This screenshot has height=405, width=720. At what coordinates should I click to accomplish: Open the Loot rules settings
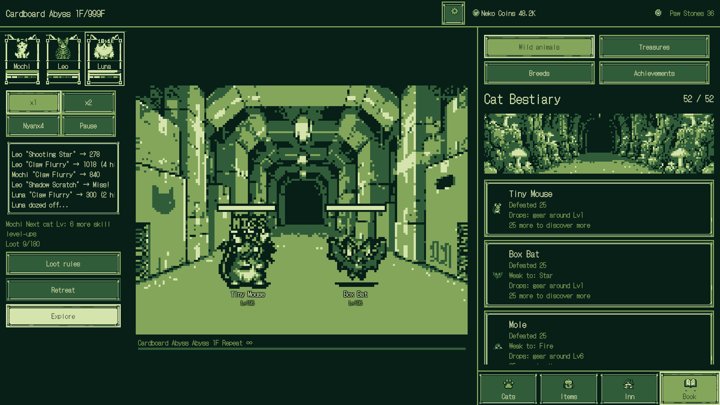tap(63, 264)
